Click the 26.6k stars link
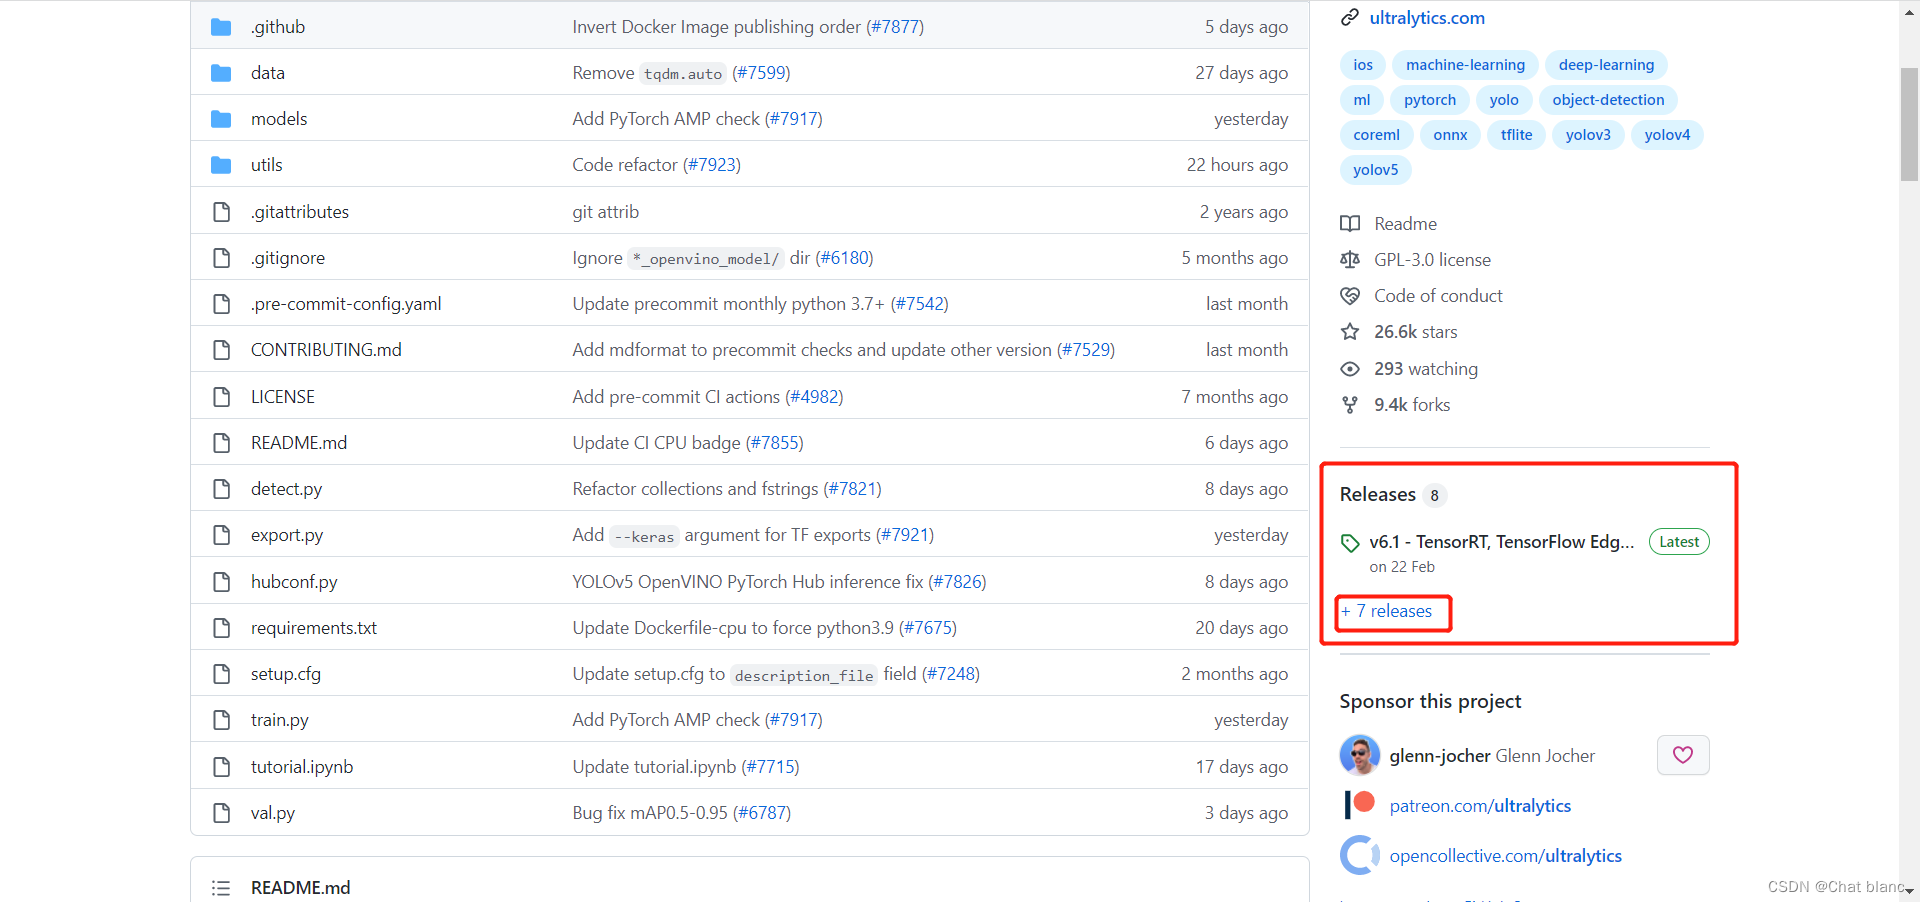Screen dimensions: 1920x902 1415,332
